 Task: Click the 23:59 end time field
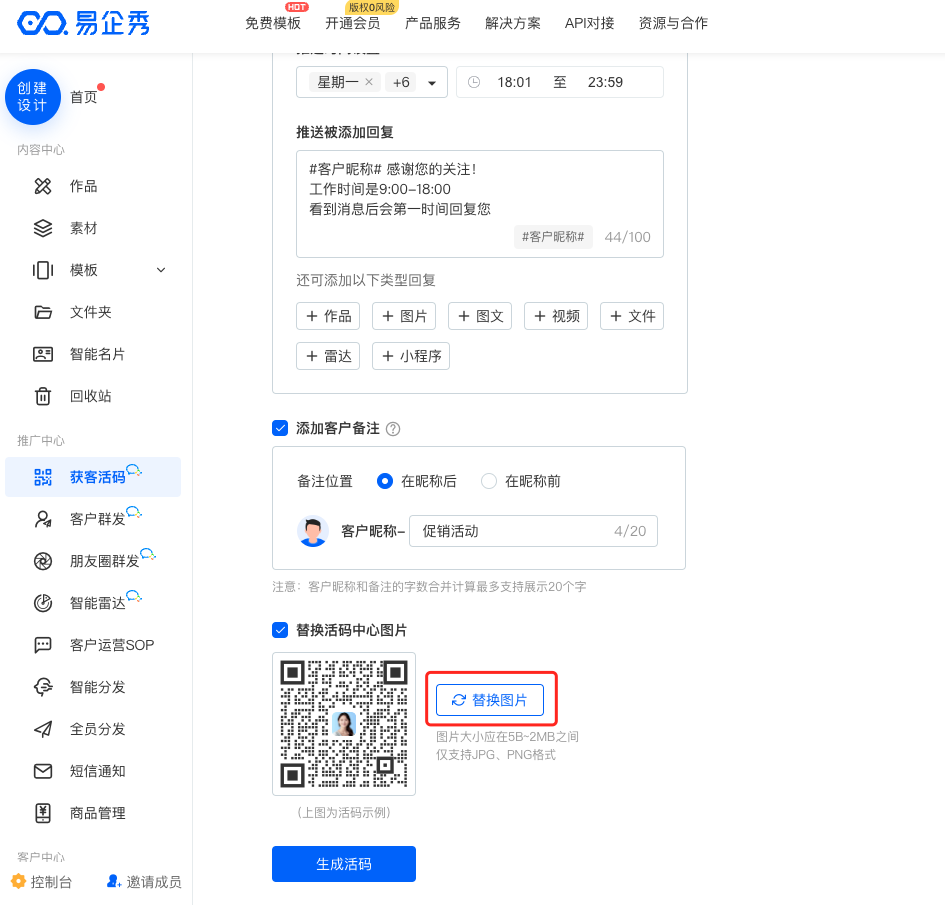pos(605,82)
